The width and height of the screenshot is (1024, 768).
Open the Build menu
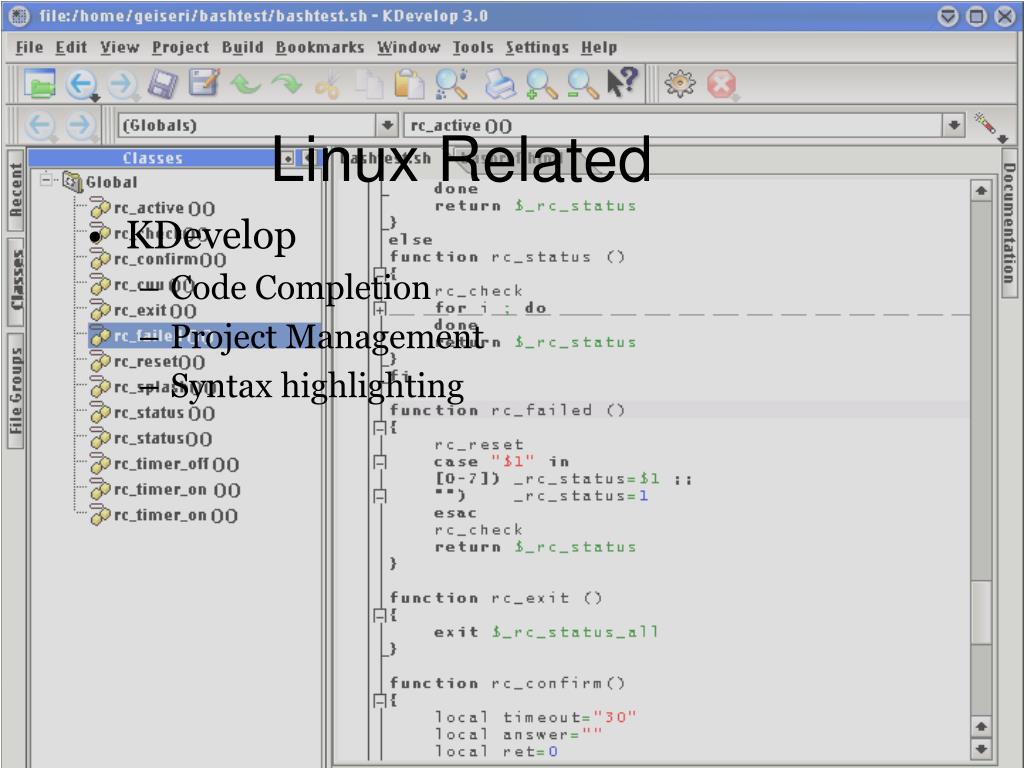[242, 47]
